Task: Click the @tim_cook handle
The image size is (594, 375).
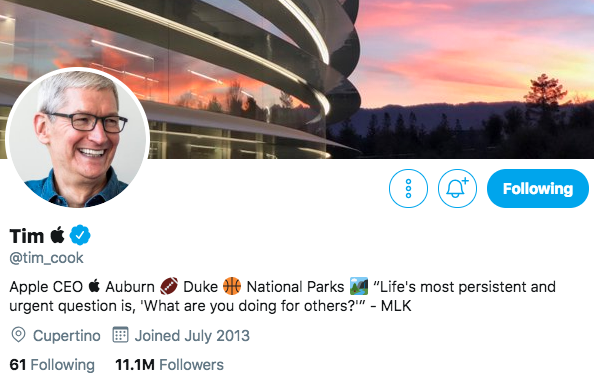Action: [x=46, y=258]
